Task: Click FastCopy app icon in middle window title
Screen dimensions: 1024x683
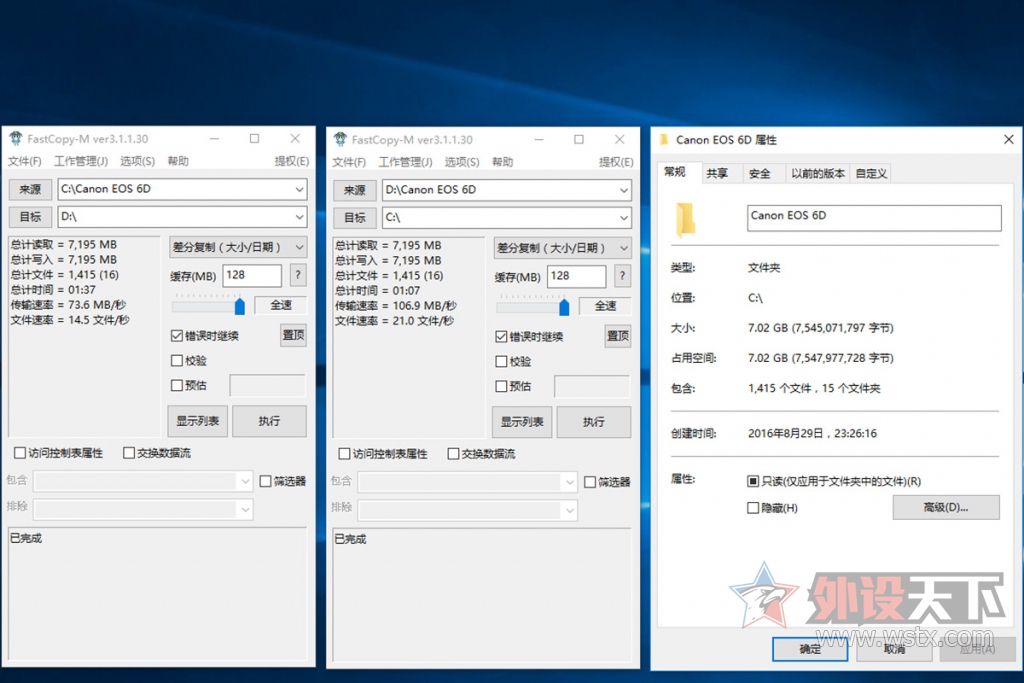Action: [x=340, y=139]
